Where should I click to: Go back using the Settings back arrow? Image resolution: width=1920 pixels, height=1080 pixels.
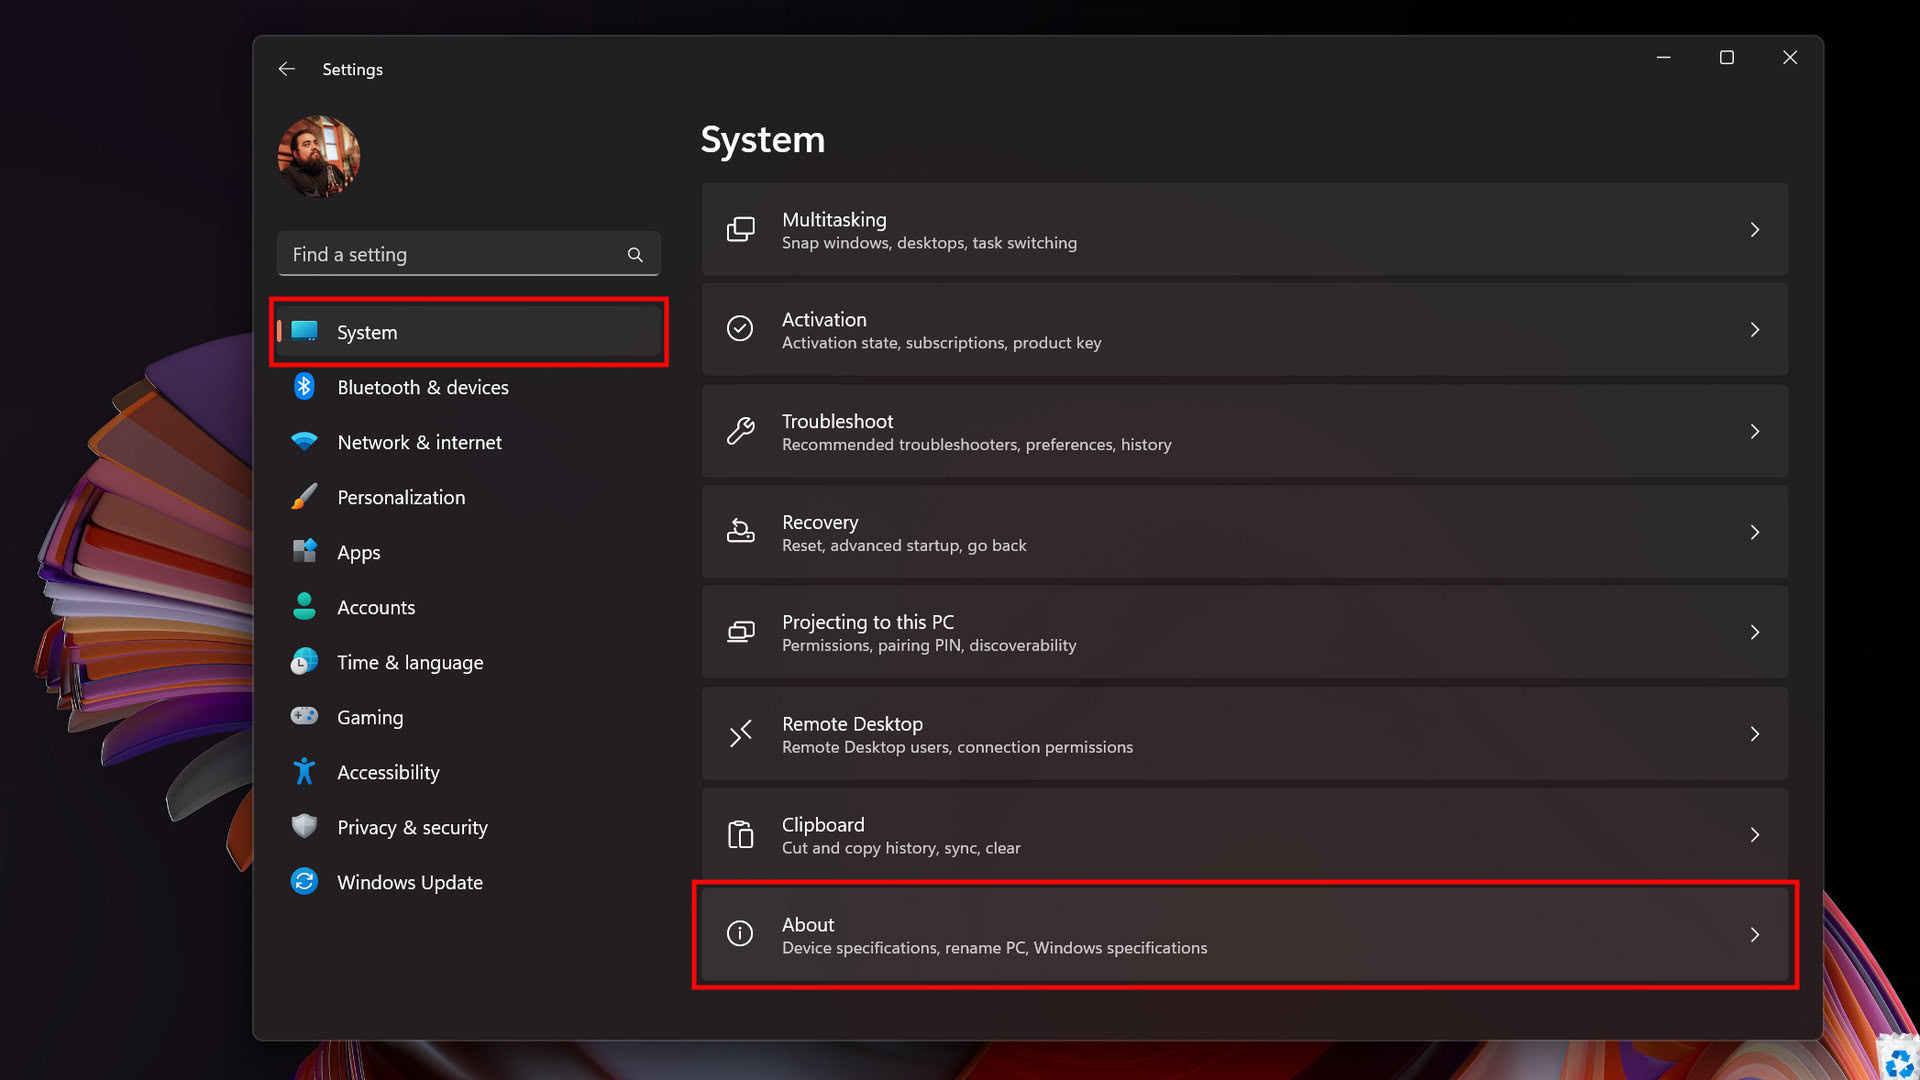pos(287,69)
